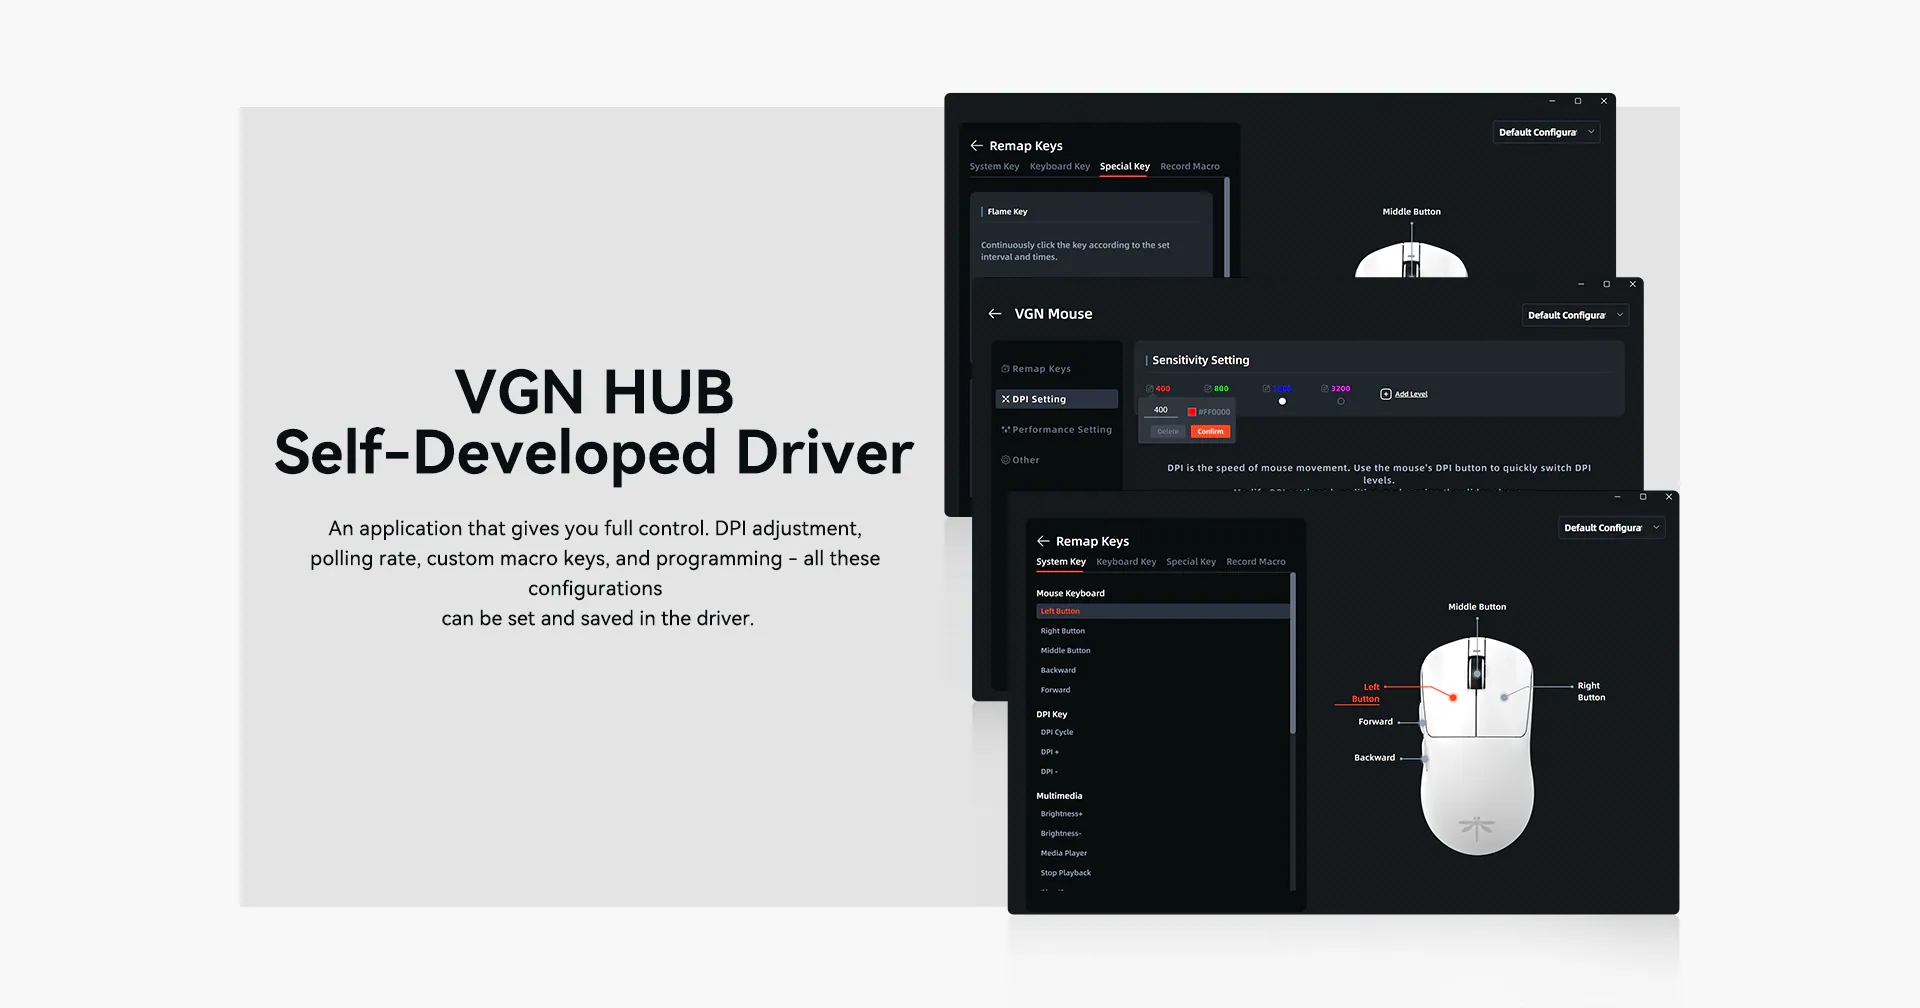Expand Default Configuration dropdown in back window
Viewport: 1920px width, 1008px height.
coord(1547,132)
